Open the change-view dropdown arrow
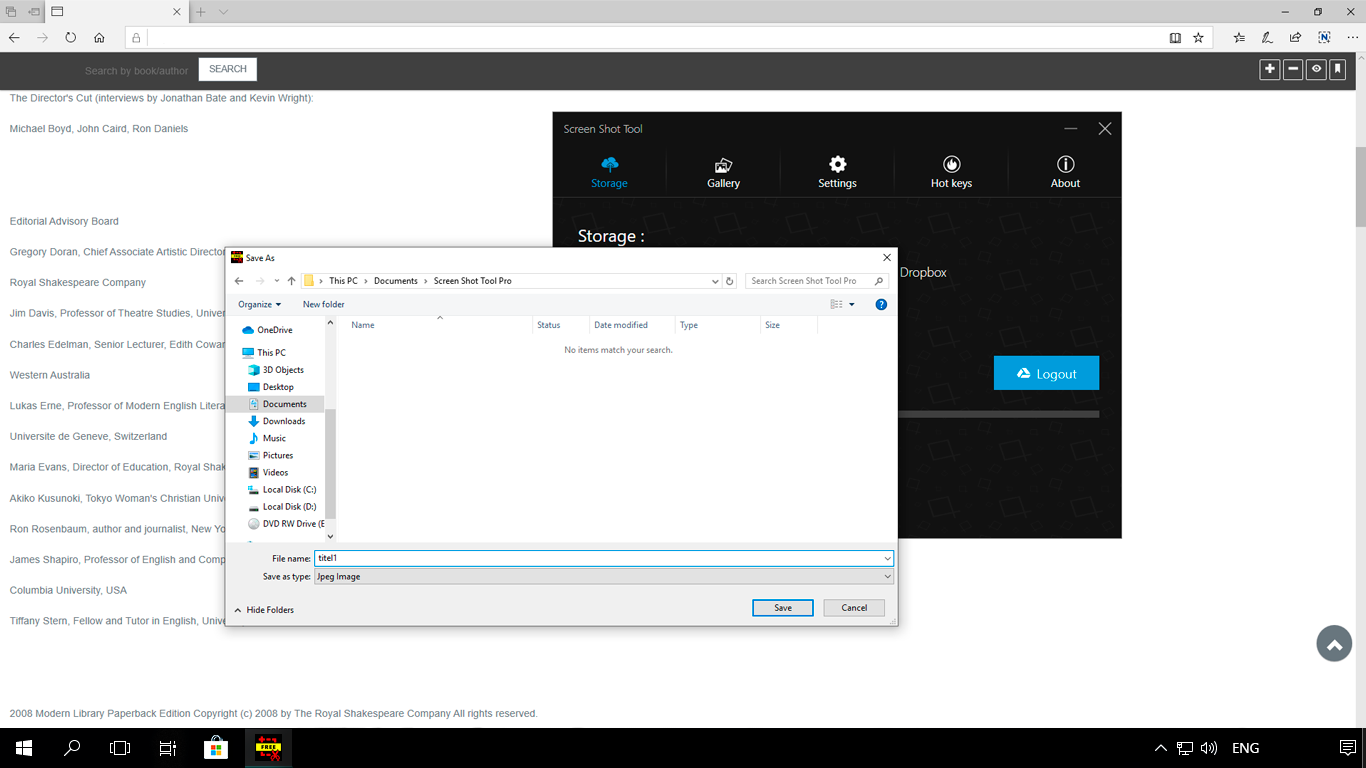 (851, 304)
